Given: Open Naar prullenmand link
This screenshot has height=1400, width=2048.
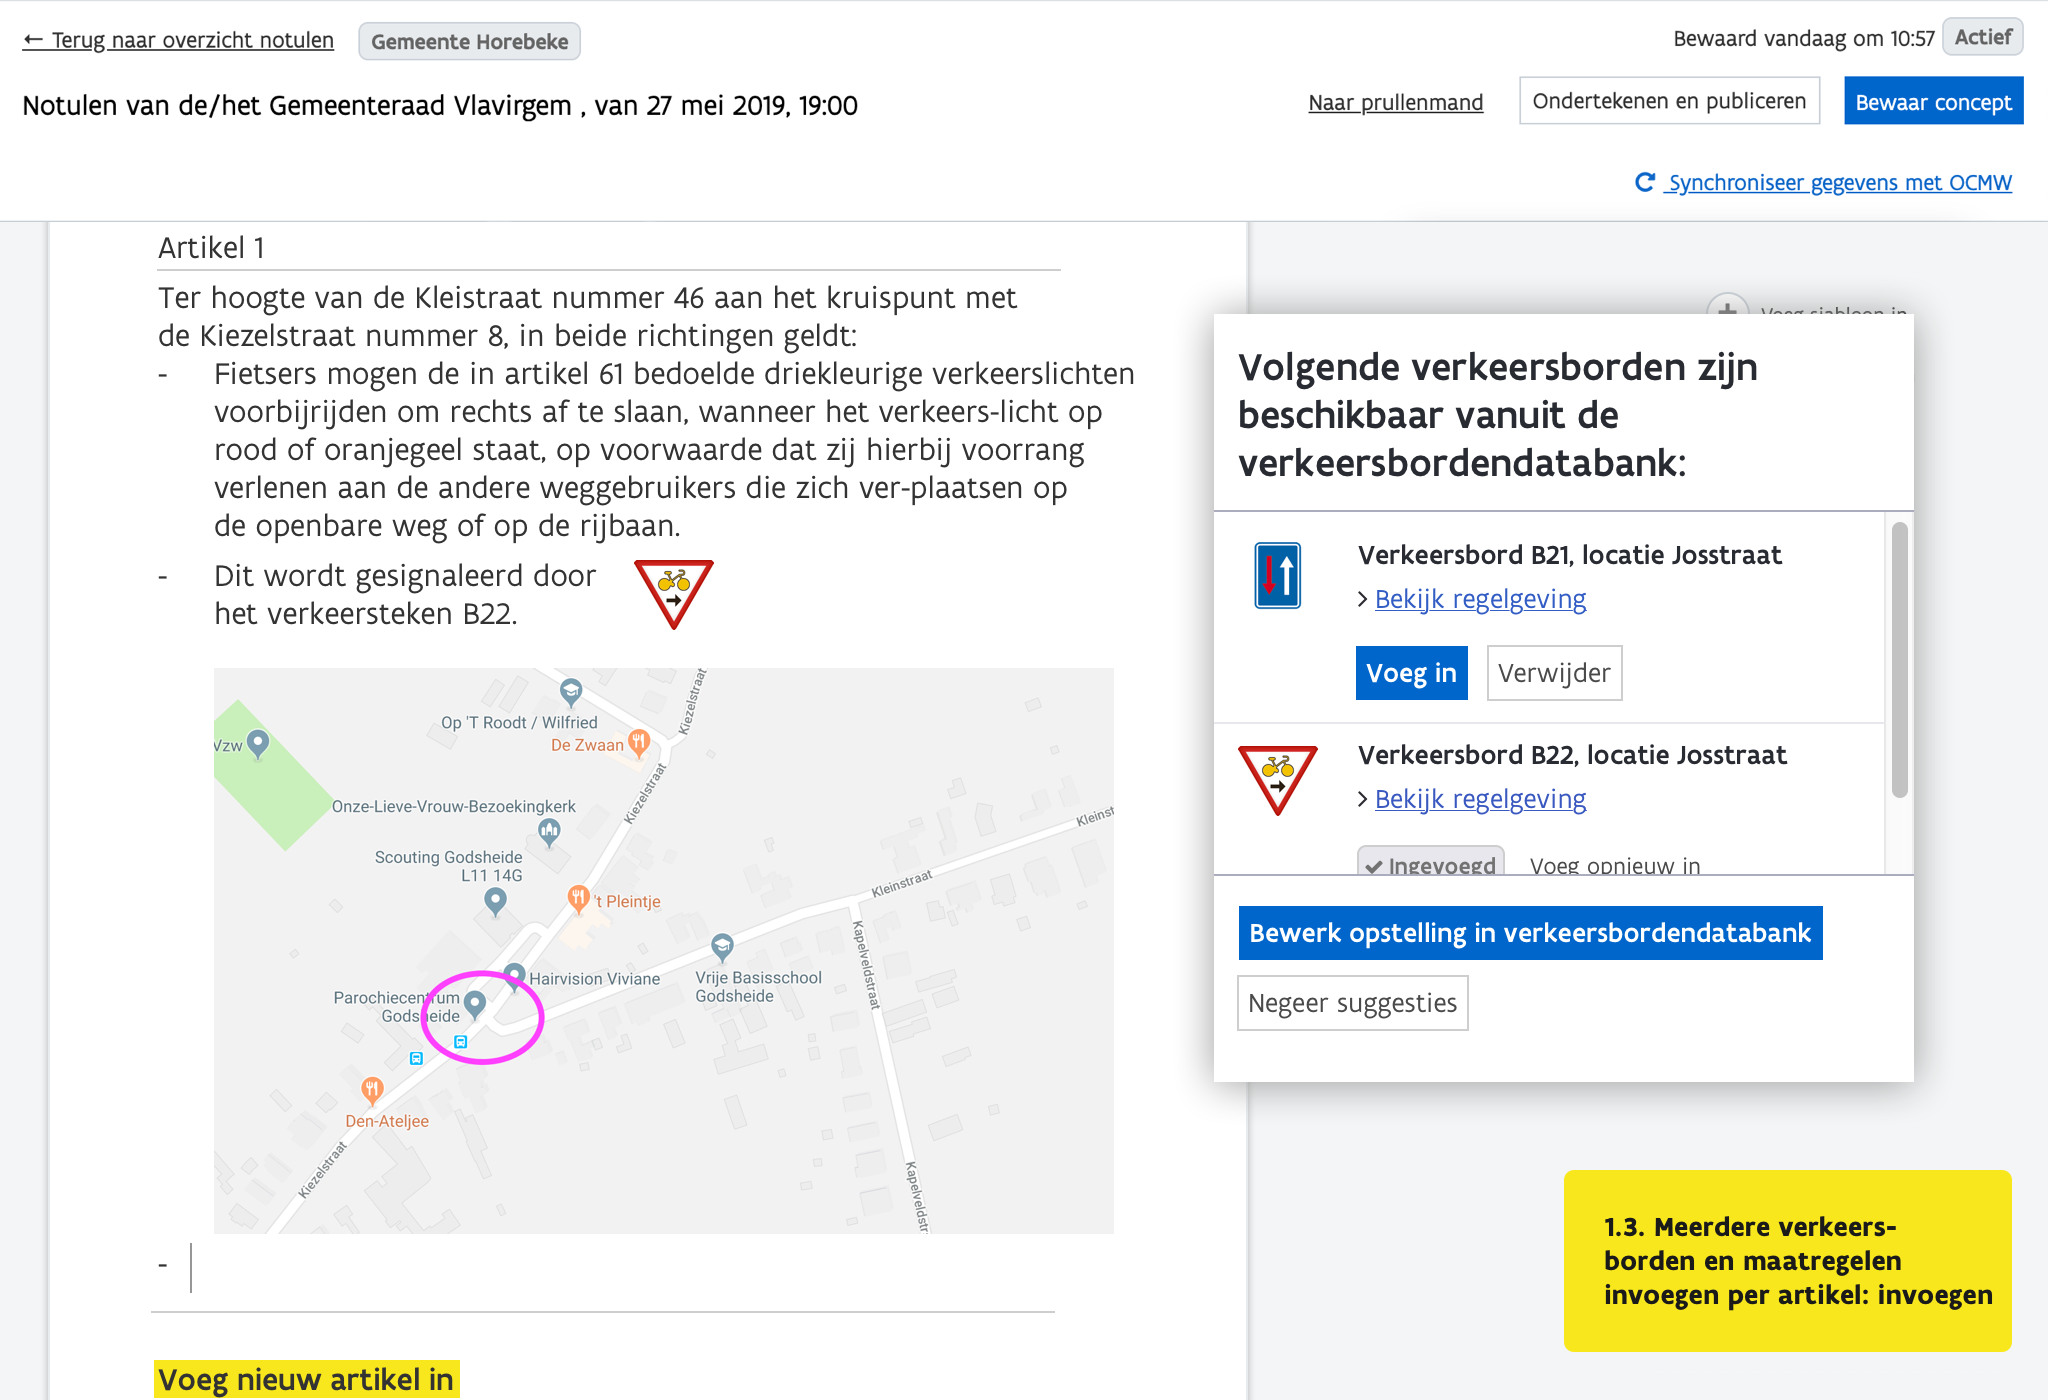Looking at the screenshot, I should click(x=1395, y=102).
